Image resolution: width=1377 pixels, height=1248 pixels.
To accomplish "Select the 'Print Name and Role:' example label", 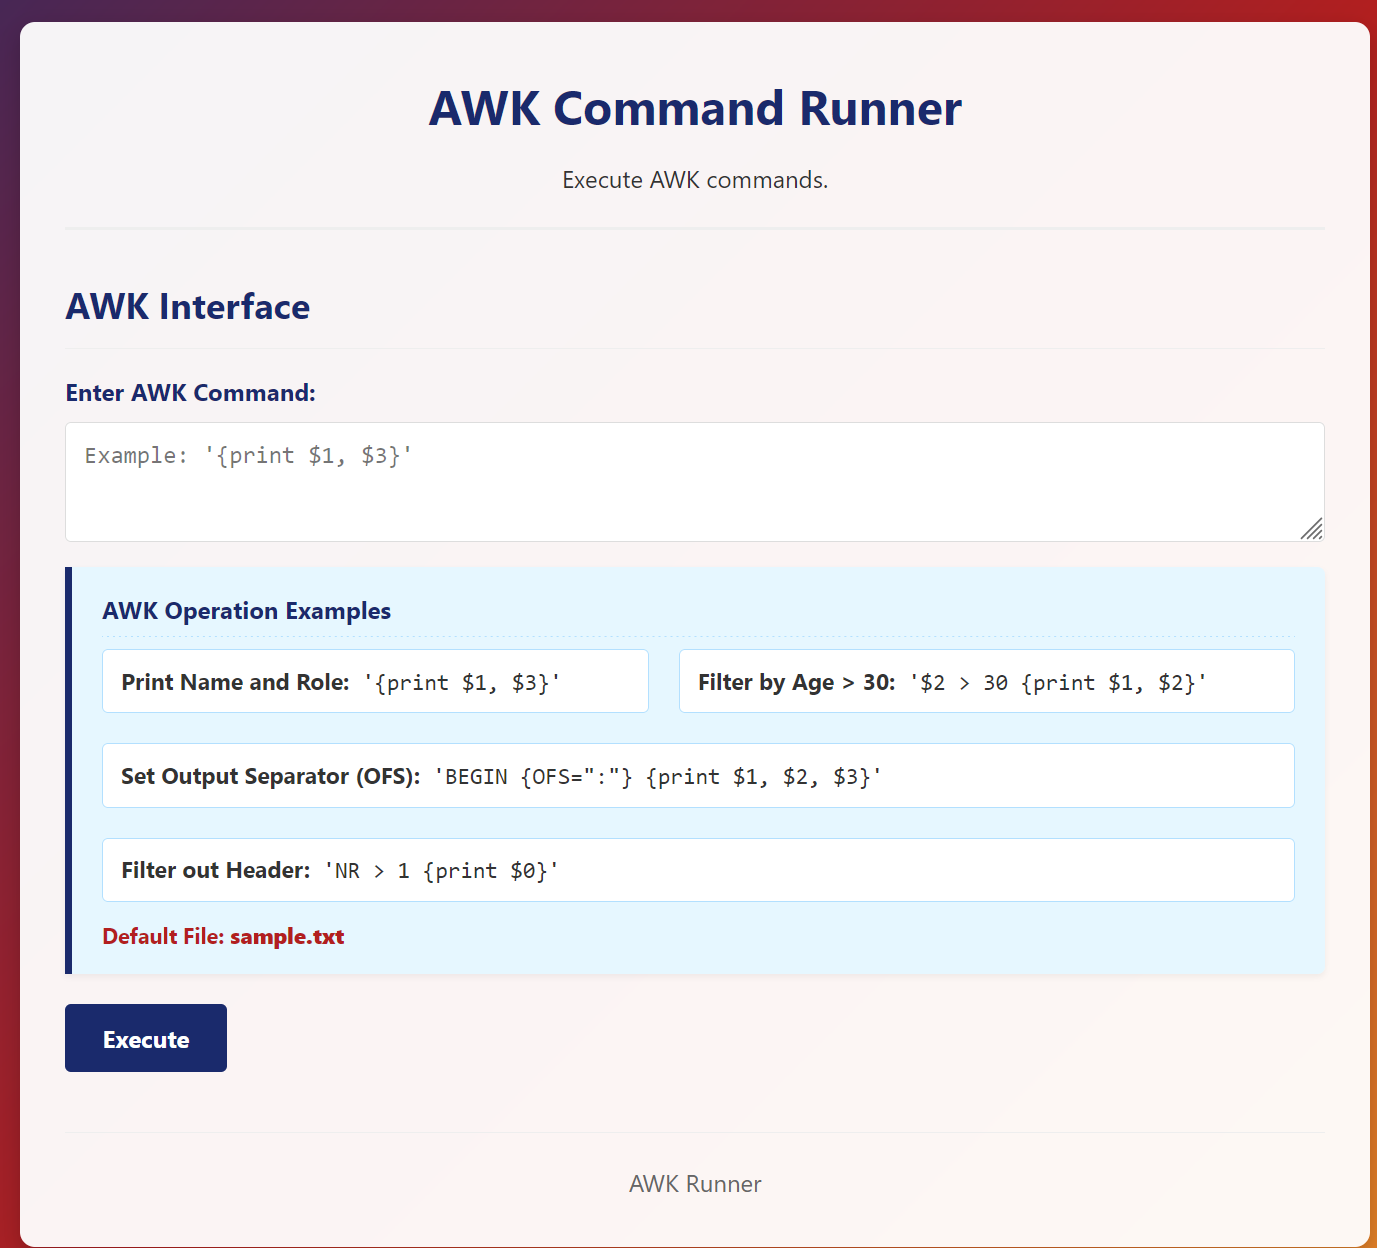I will (x=235, y=682).
